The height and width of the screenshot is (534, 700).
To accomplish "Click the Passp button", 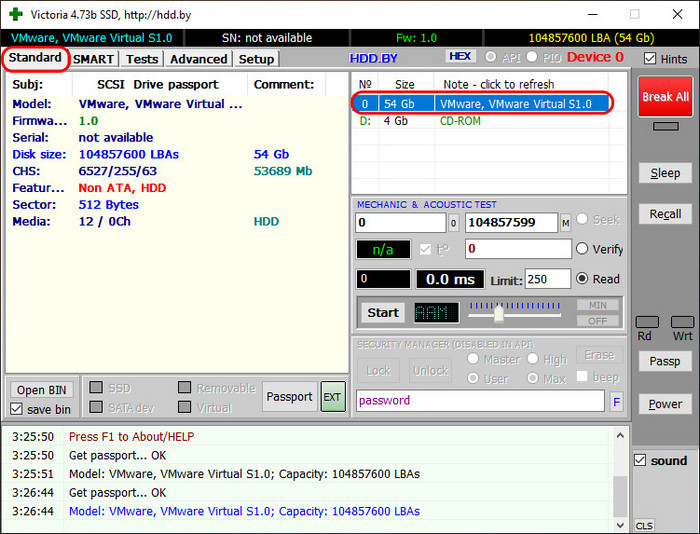I will click(x=665, y=361).
